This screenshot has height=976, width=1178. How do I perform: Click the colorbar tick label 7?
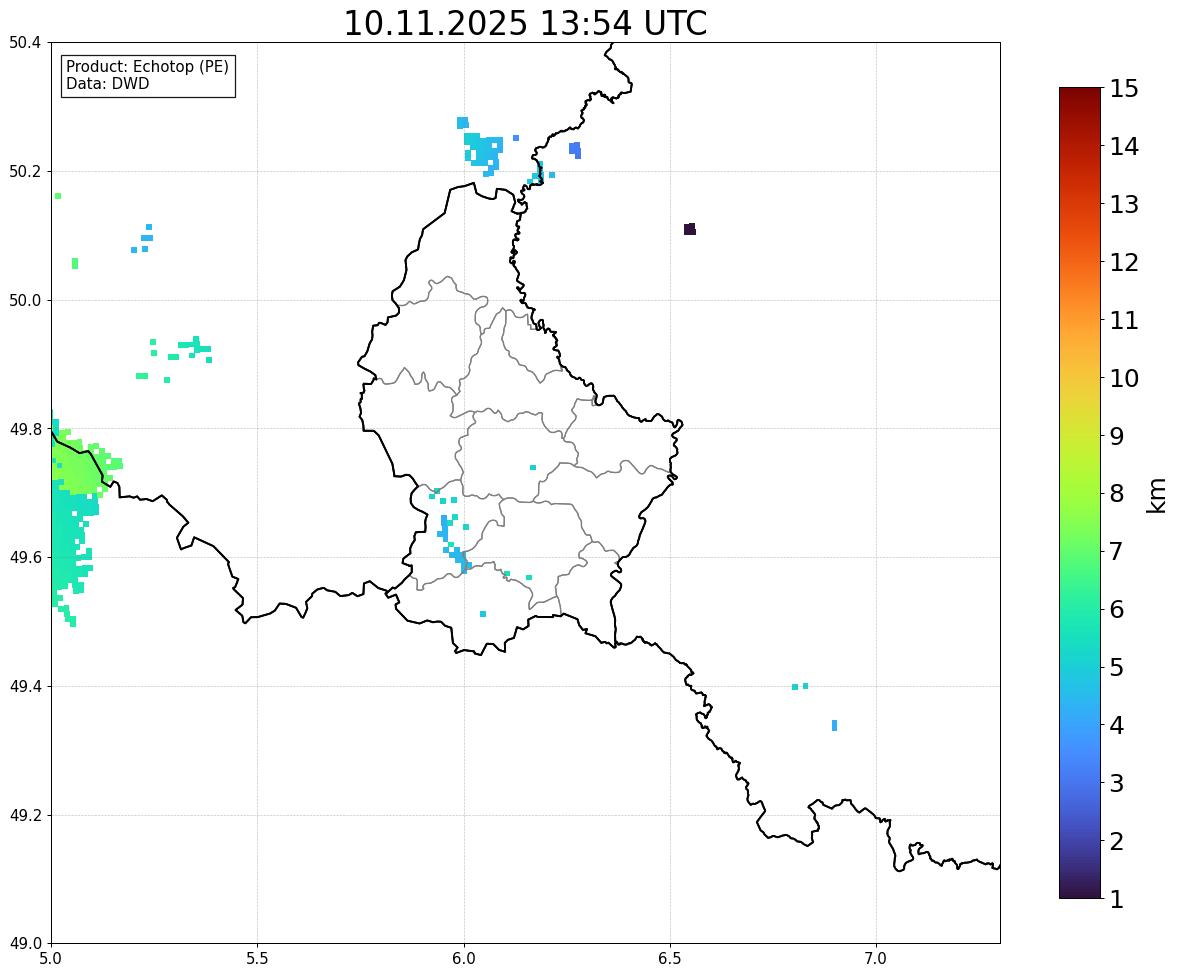[1117, 551]
